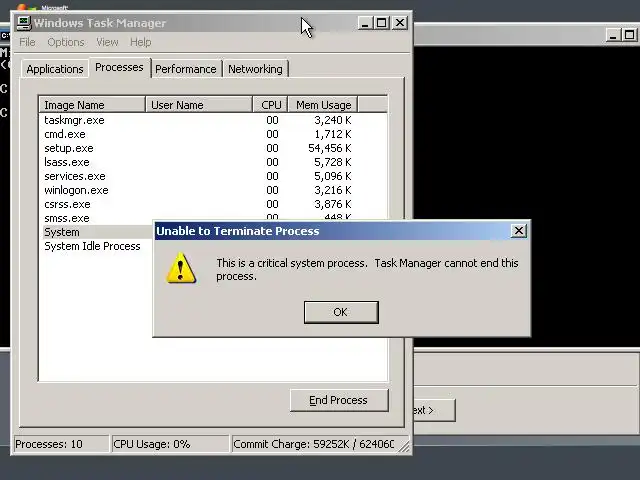Screen dimensions: 640x480
Task: Click the CPU Usage: 0% status entry
Action: point(170,444)
